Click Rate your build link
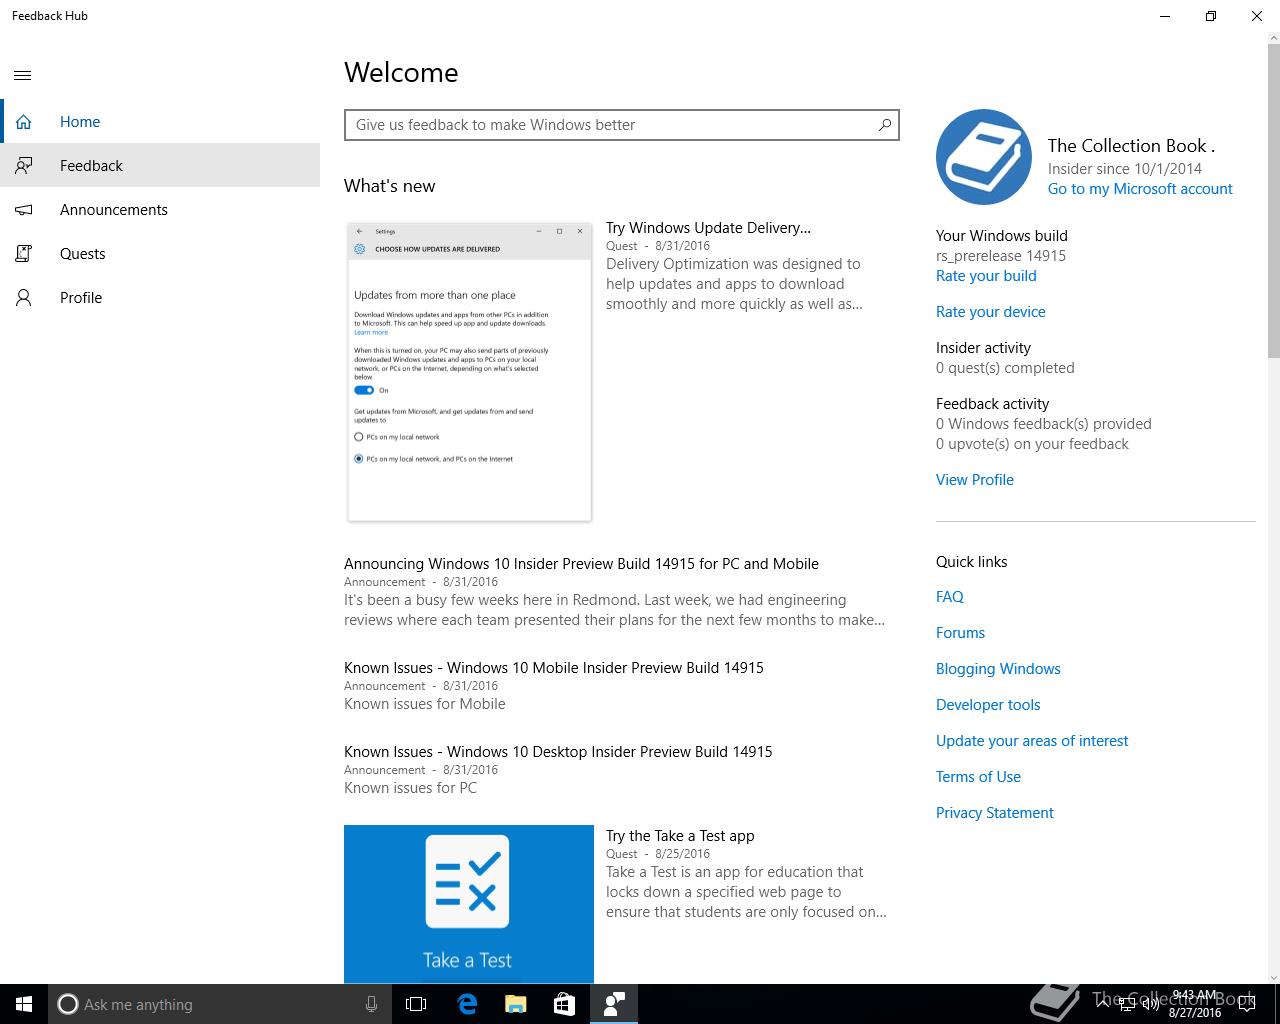 point(986,276)
